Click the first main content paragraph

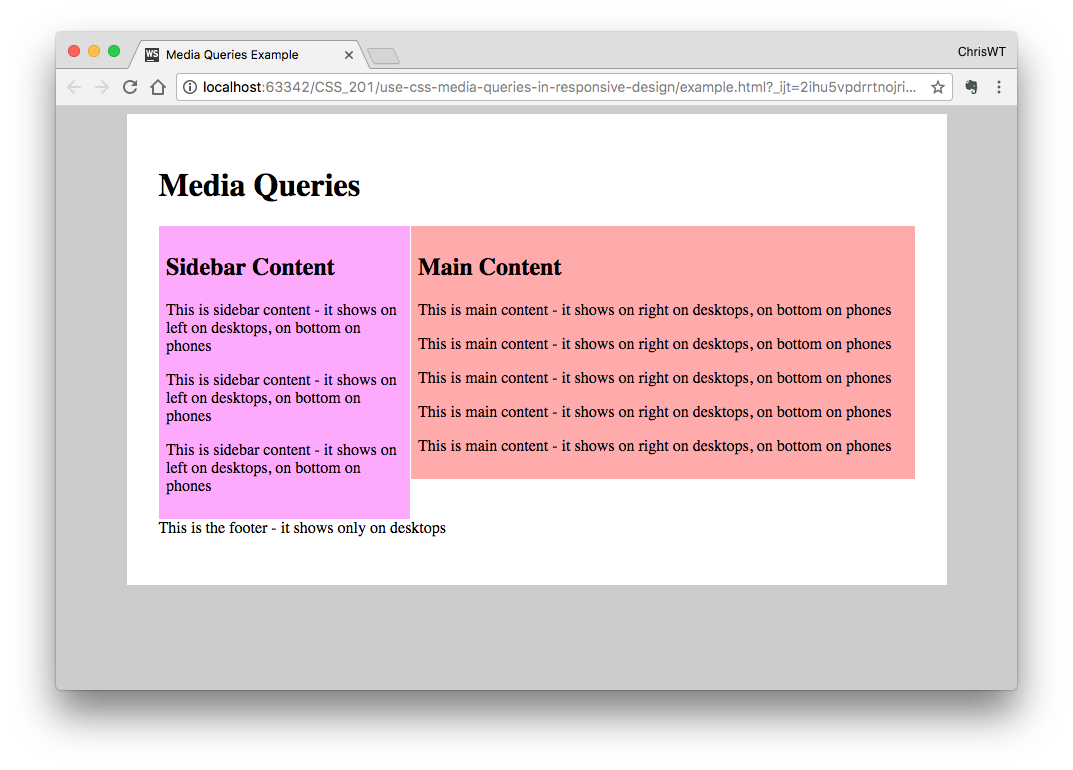[655, 310]
